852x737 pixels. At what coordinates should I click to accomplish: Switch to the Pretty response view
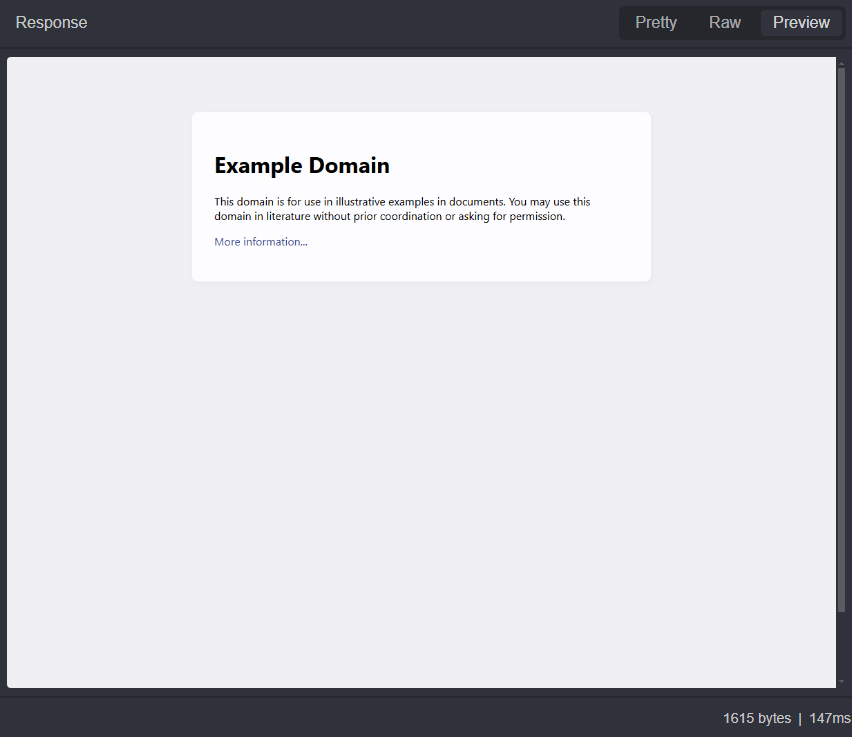pos(656,23)
